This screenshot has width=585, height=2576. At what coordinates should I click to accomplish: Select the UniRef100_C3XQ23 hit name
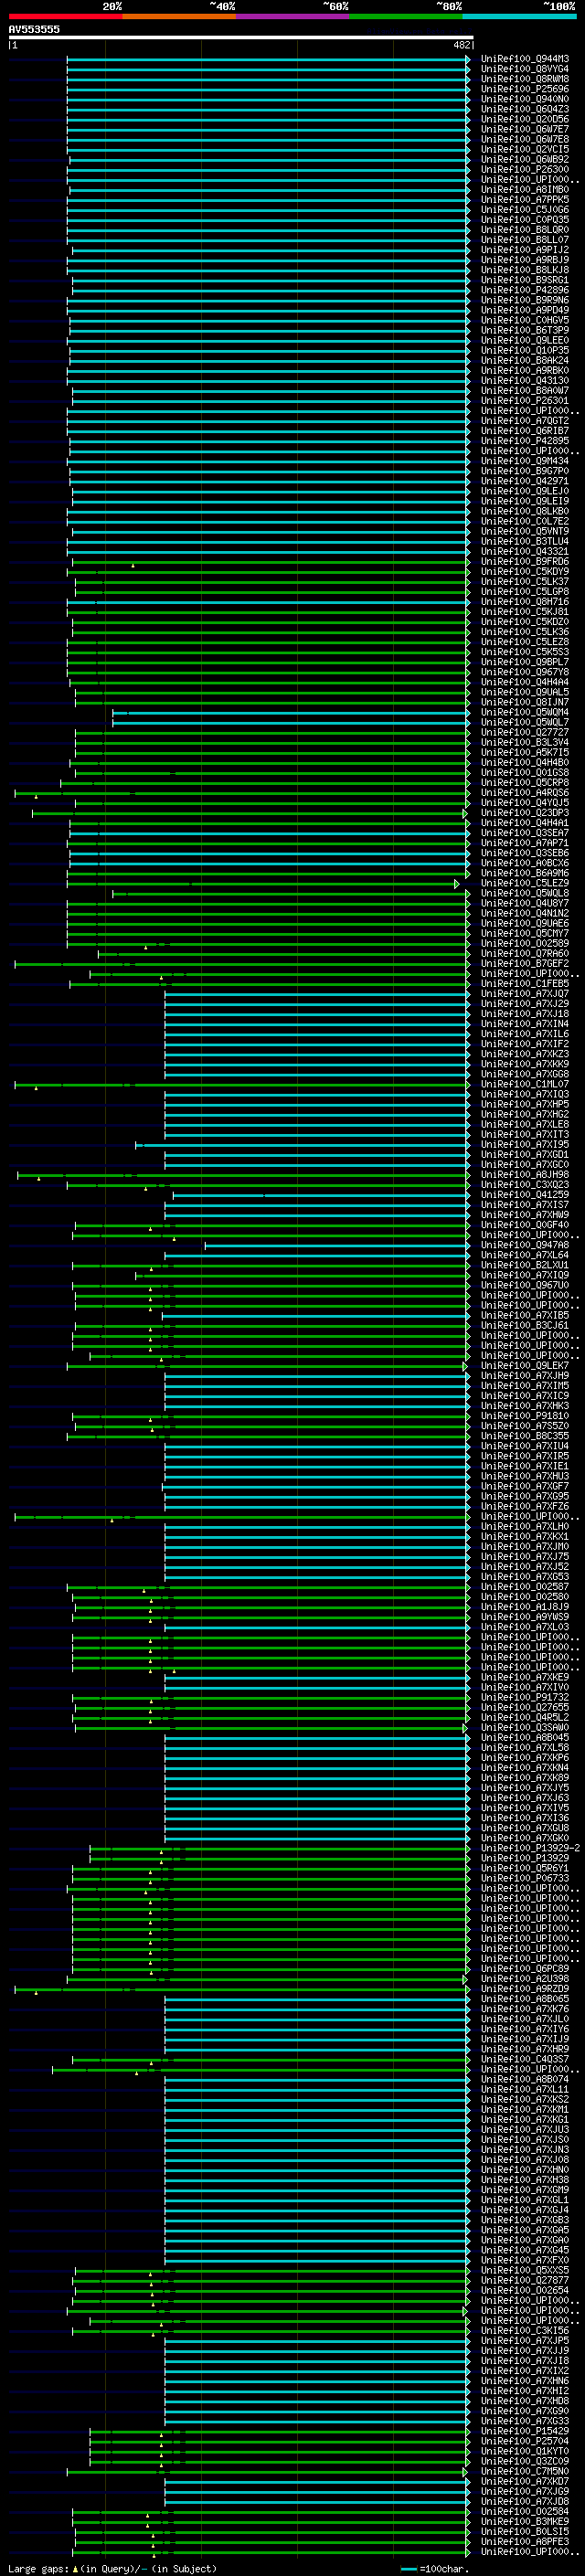click(x=525, y=1184)
